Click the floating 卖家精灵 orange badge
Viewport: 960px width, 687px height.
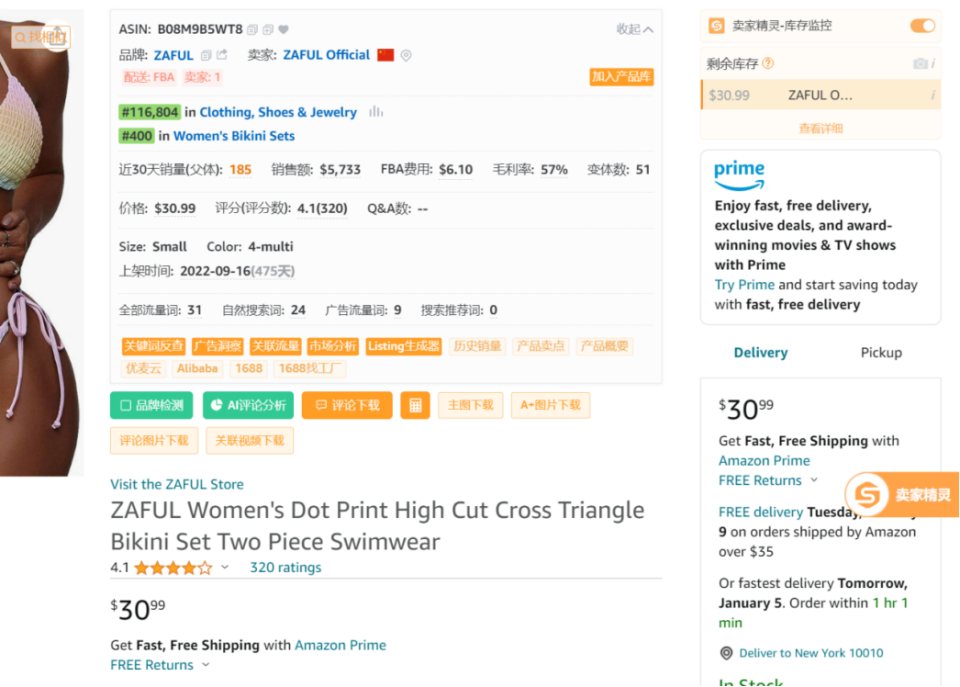(901, 494)
